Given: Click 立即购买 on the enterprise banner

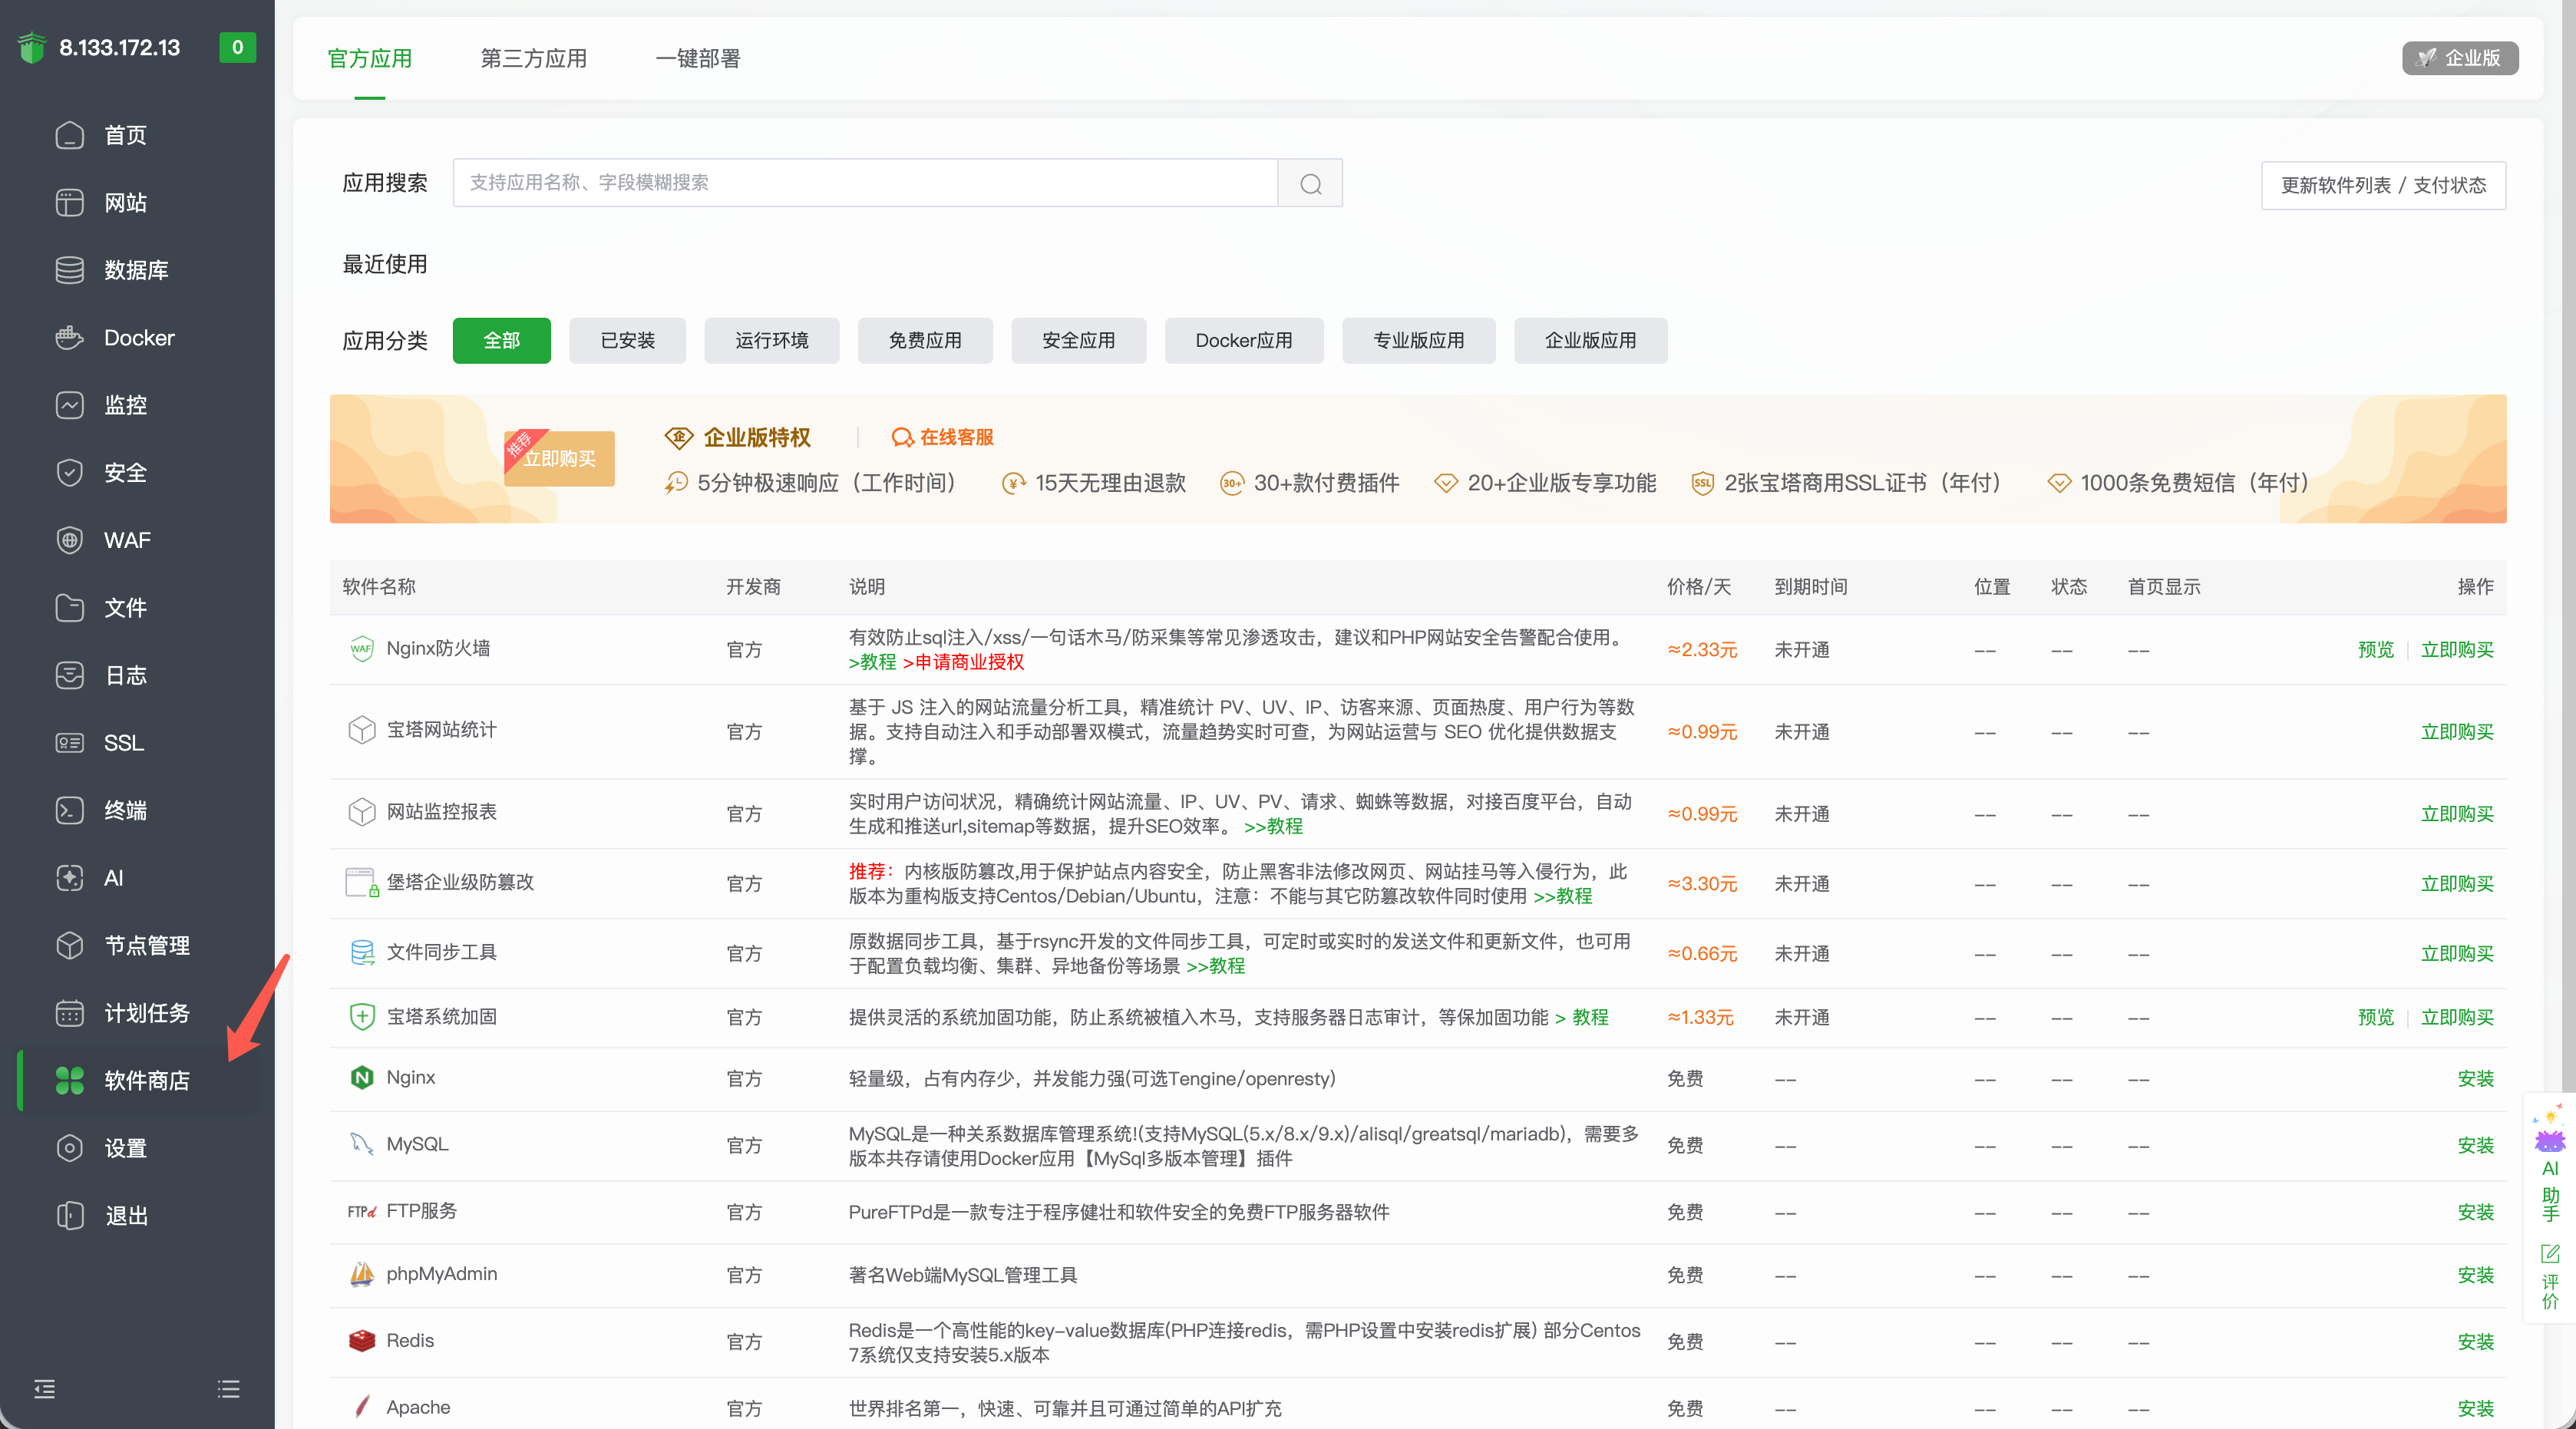Looking at the screenshot, I should (x=559, y=459).
